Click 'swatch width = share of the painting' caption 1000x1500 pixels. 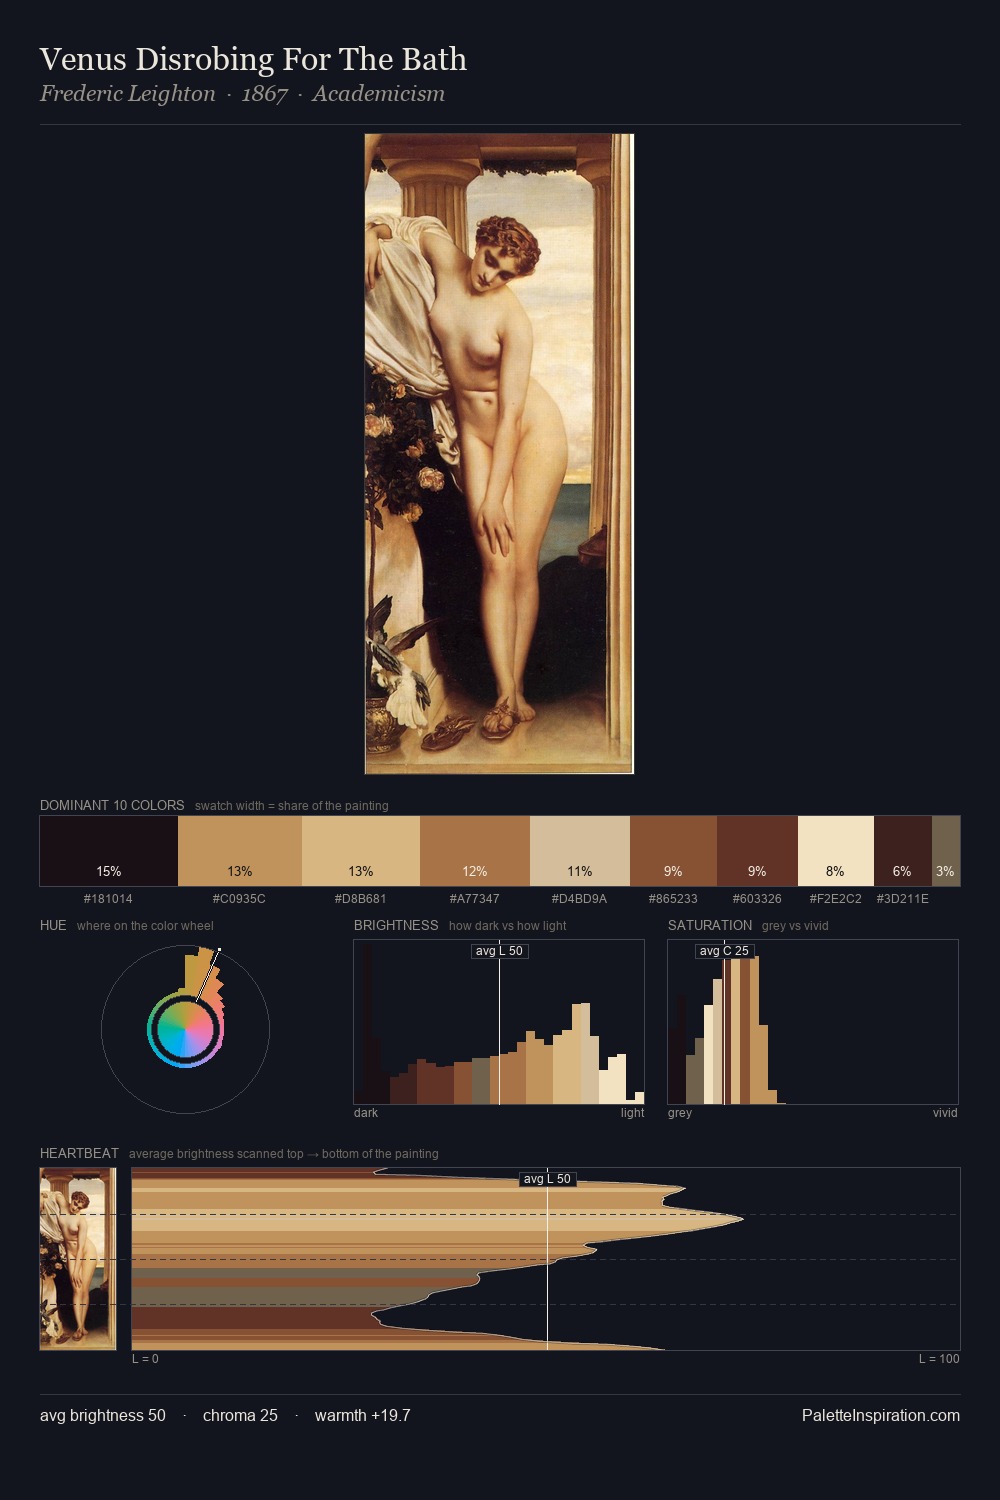pos(292,806)
